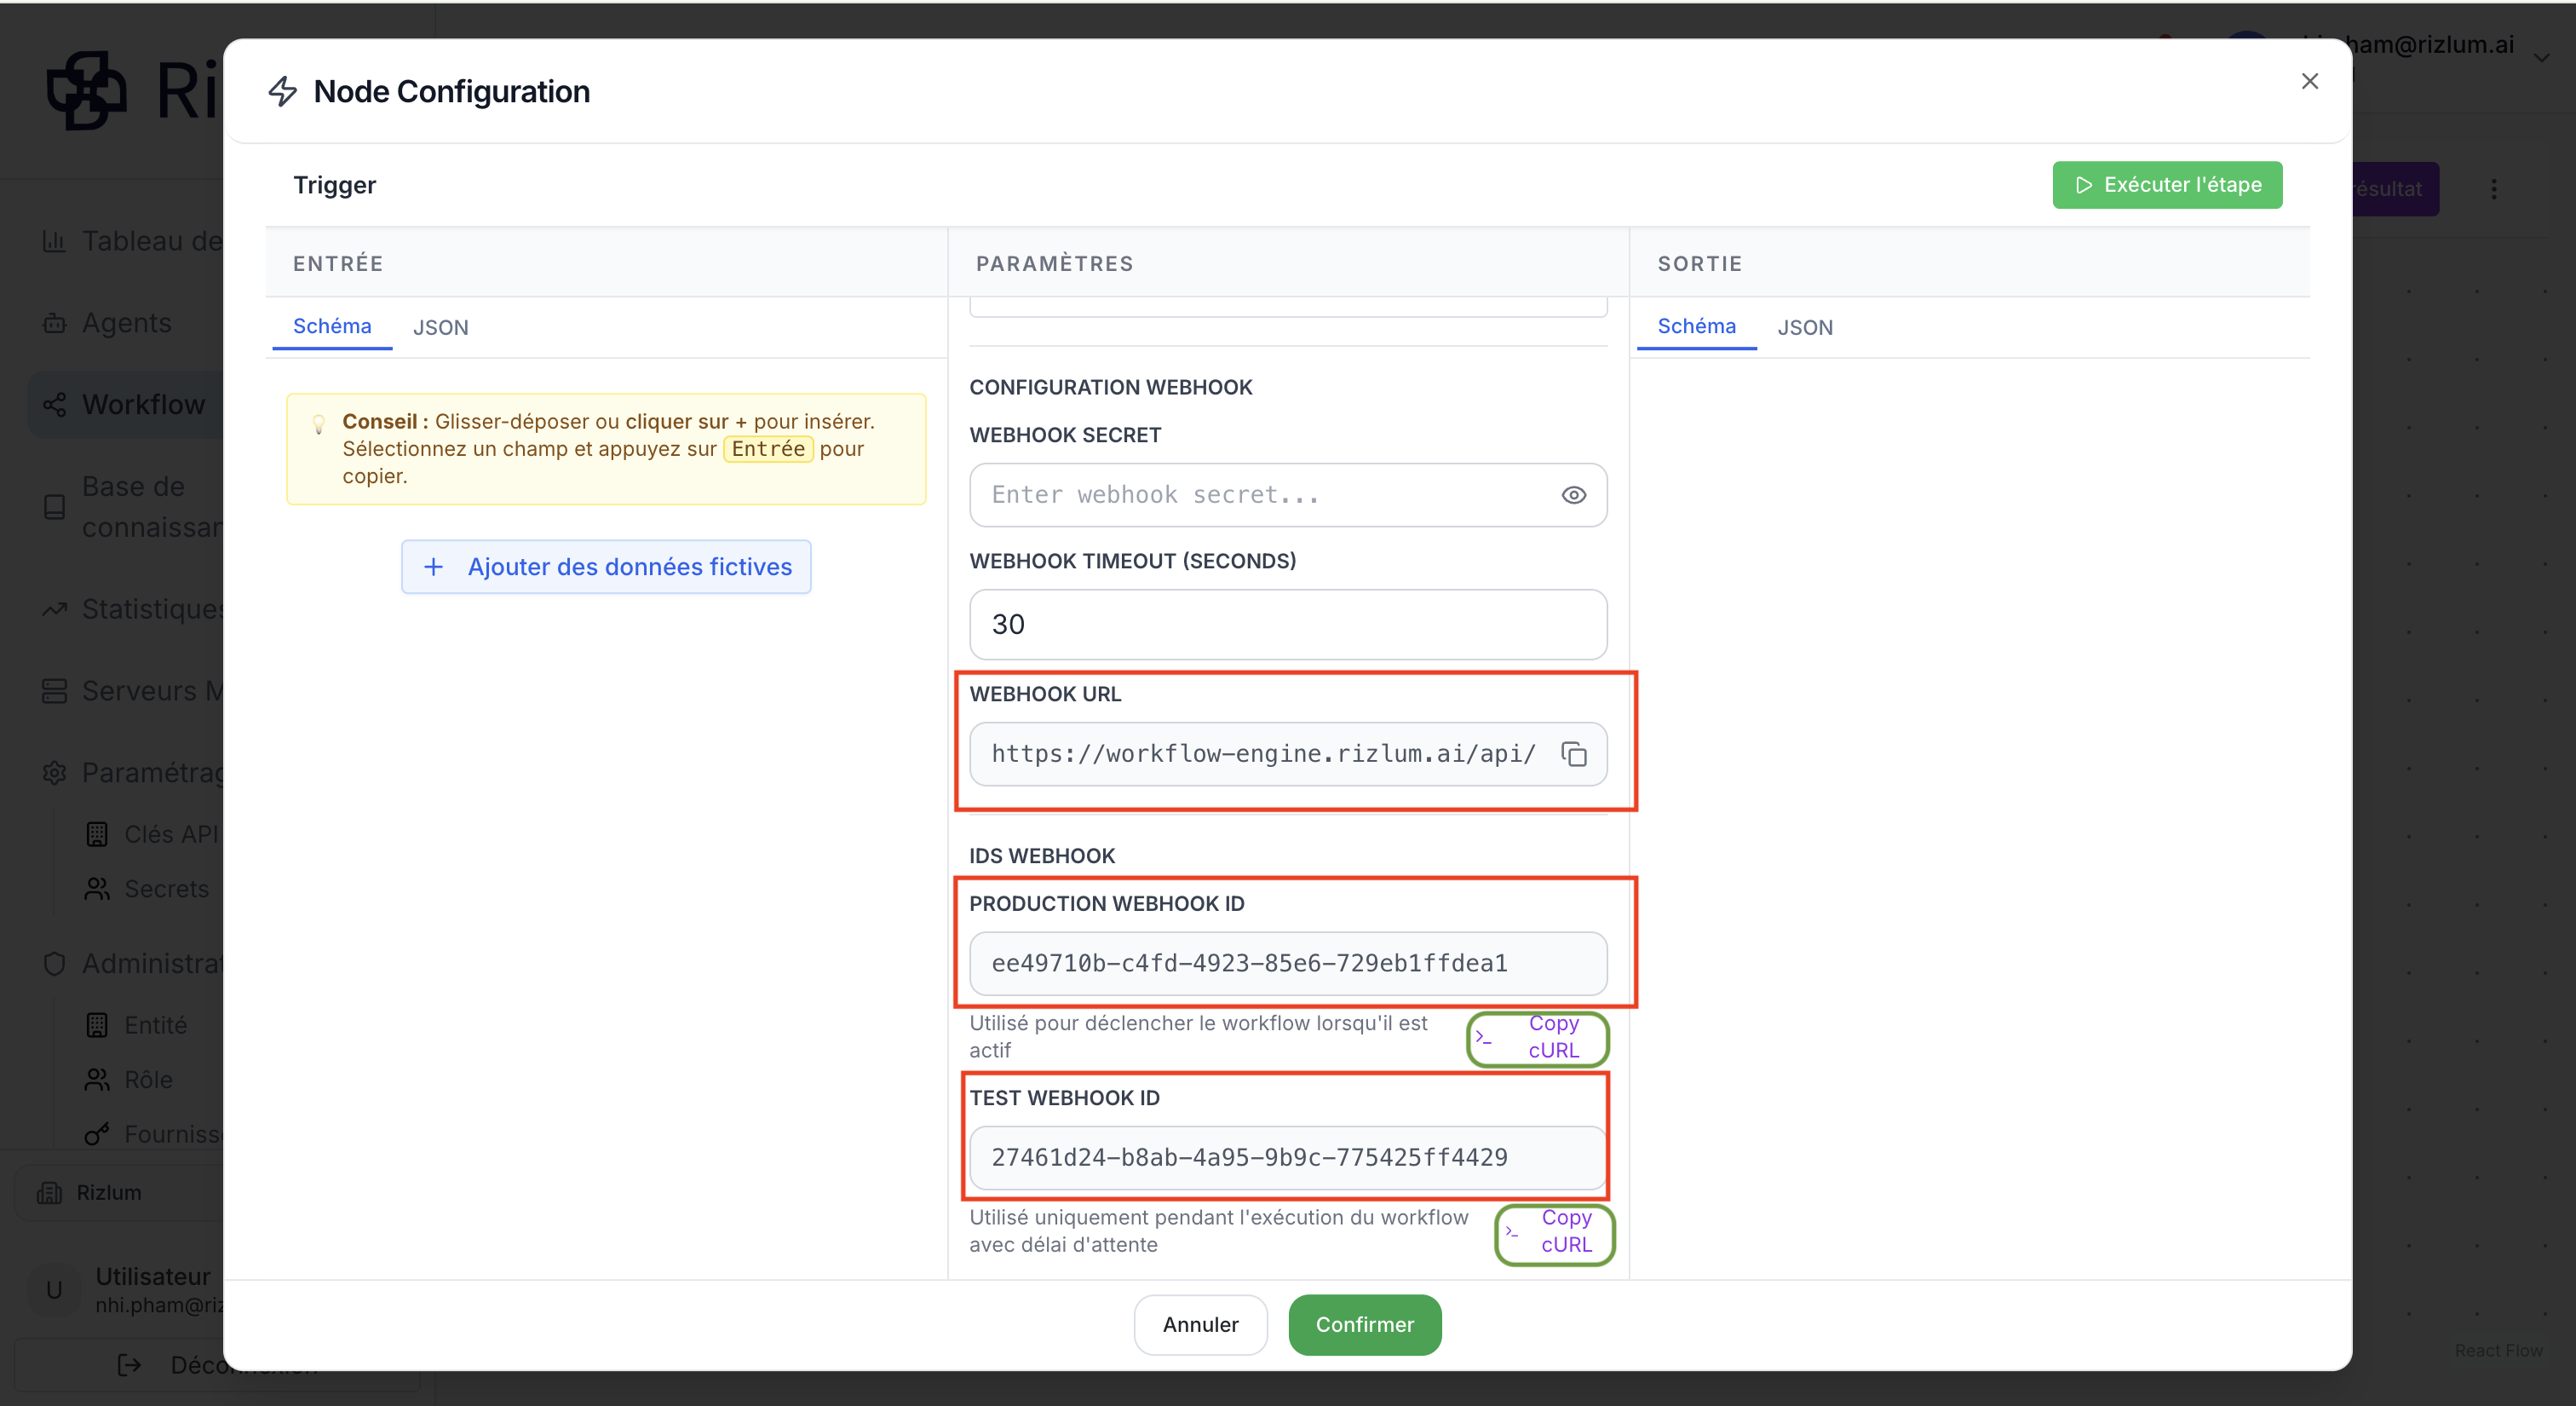This screenshot has width=2576, height=1406.
Task: Click the Agents robot icon
Action: (54, 323)
